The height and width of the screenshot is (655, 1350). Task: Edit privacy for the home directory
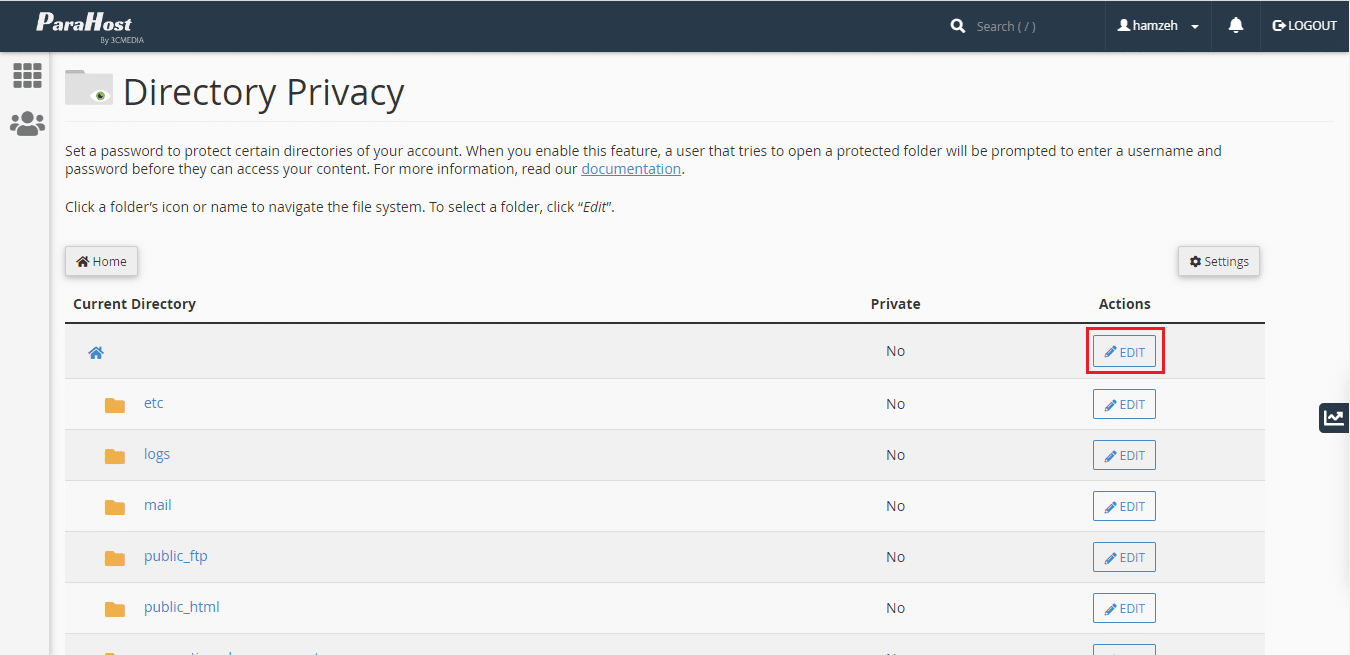pos(1124,352)
